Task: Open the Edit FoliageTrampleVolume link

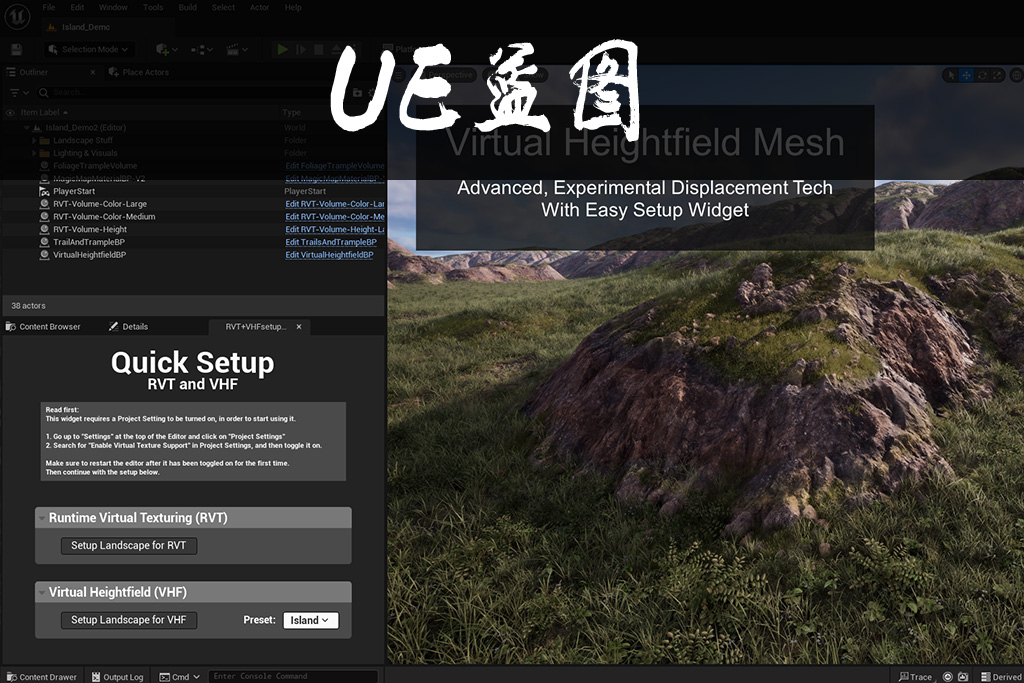Action: click(335, 166)
